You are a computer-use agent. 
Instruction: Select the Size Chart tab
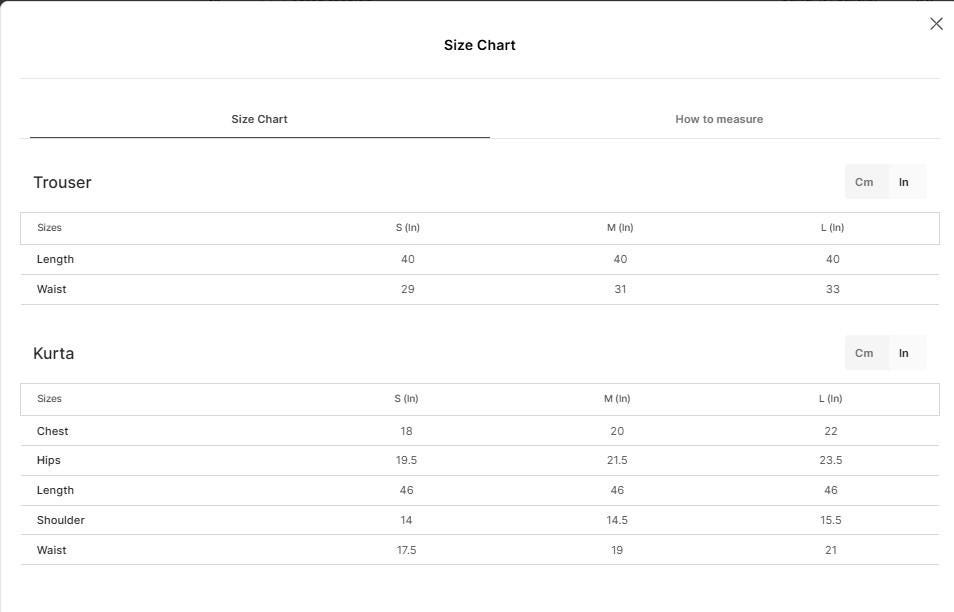(x=259, y=119)
